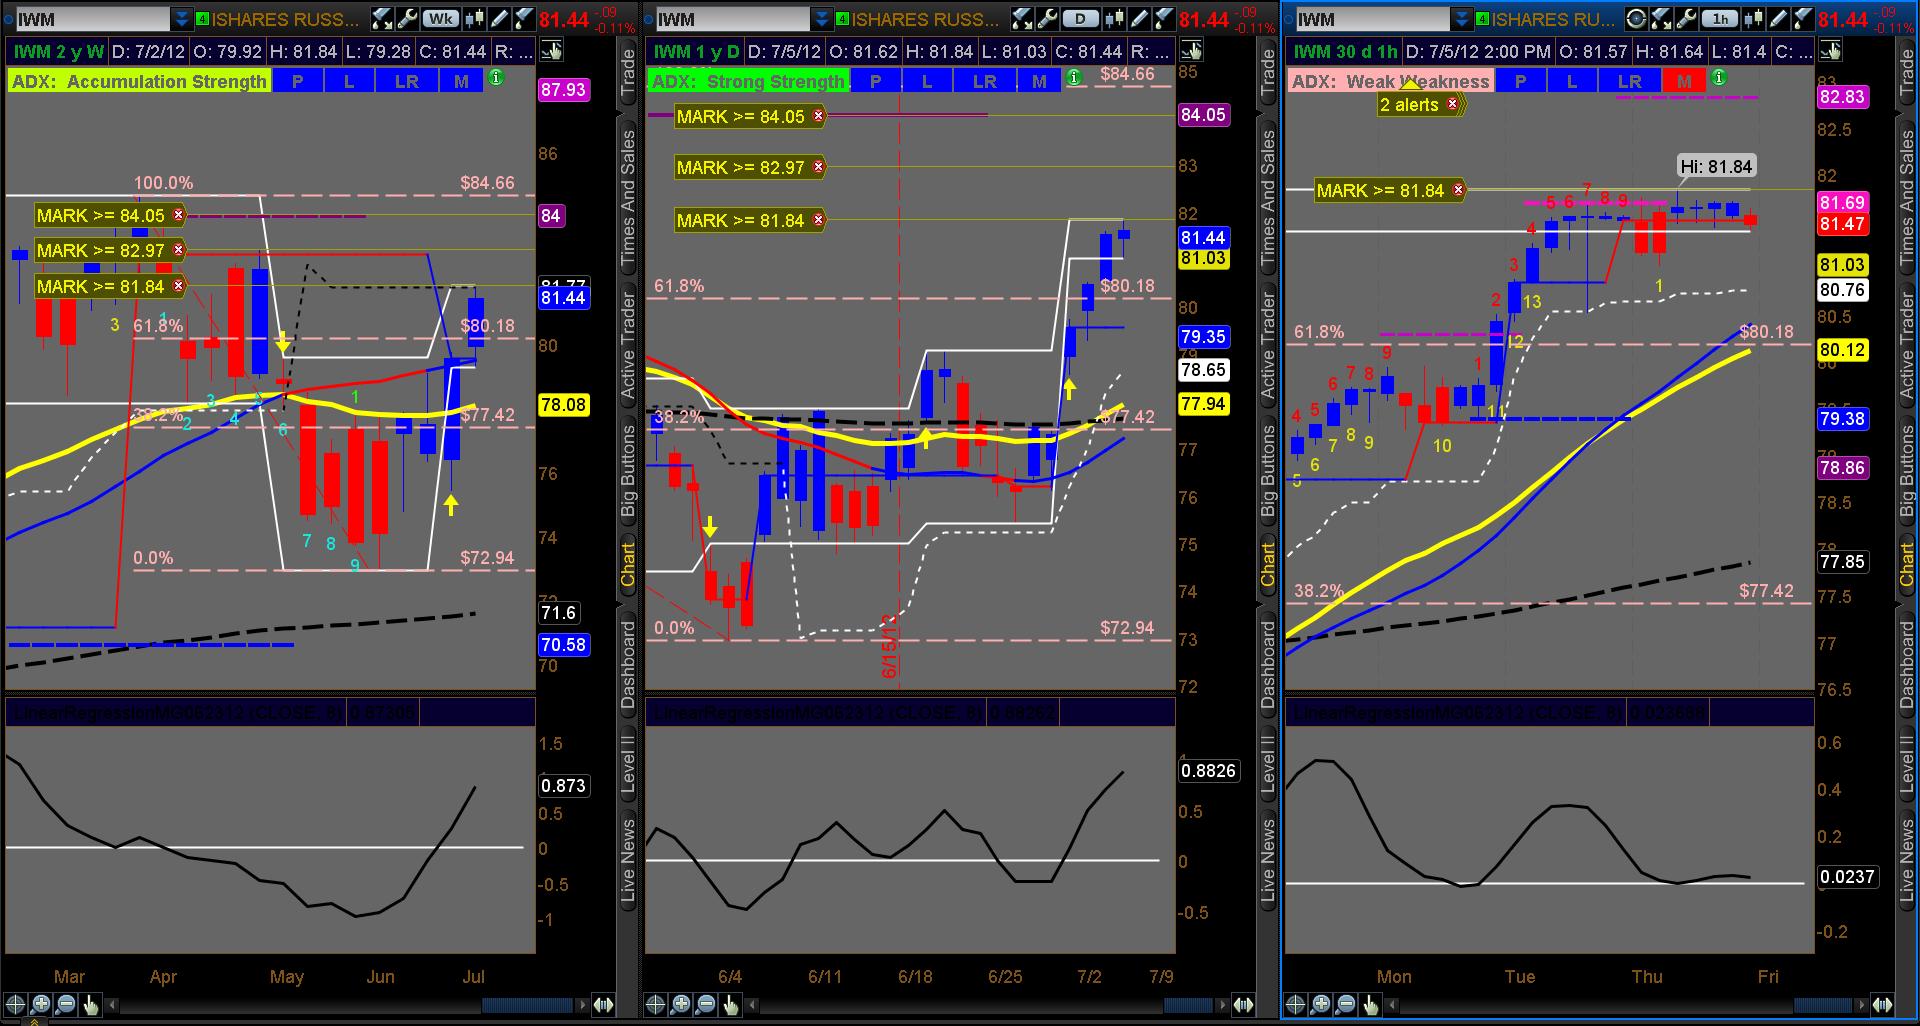
Task: Open the 1h timeframe selector
Action: click(x=1719, y=19)
